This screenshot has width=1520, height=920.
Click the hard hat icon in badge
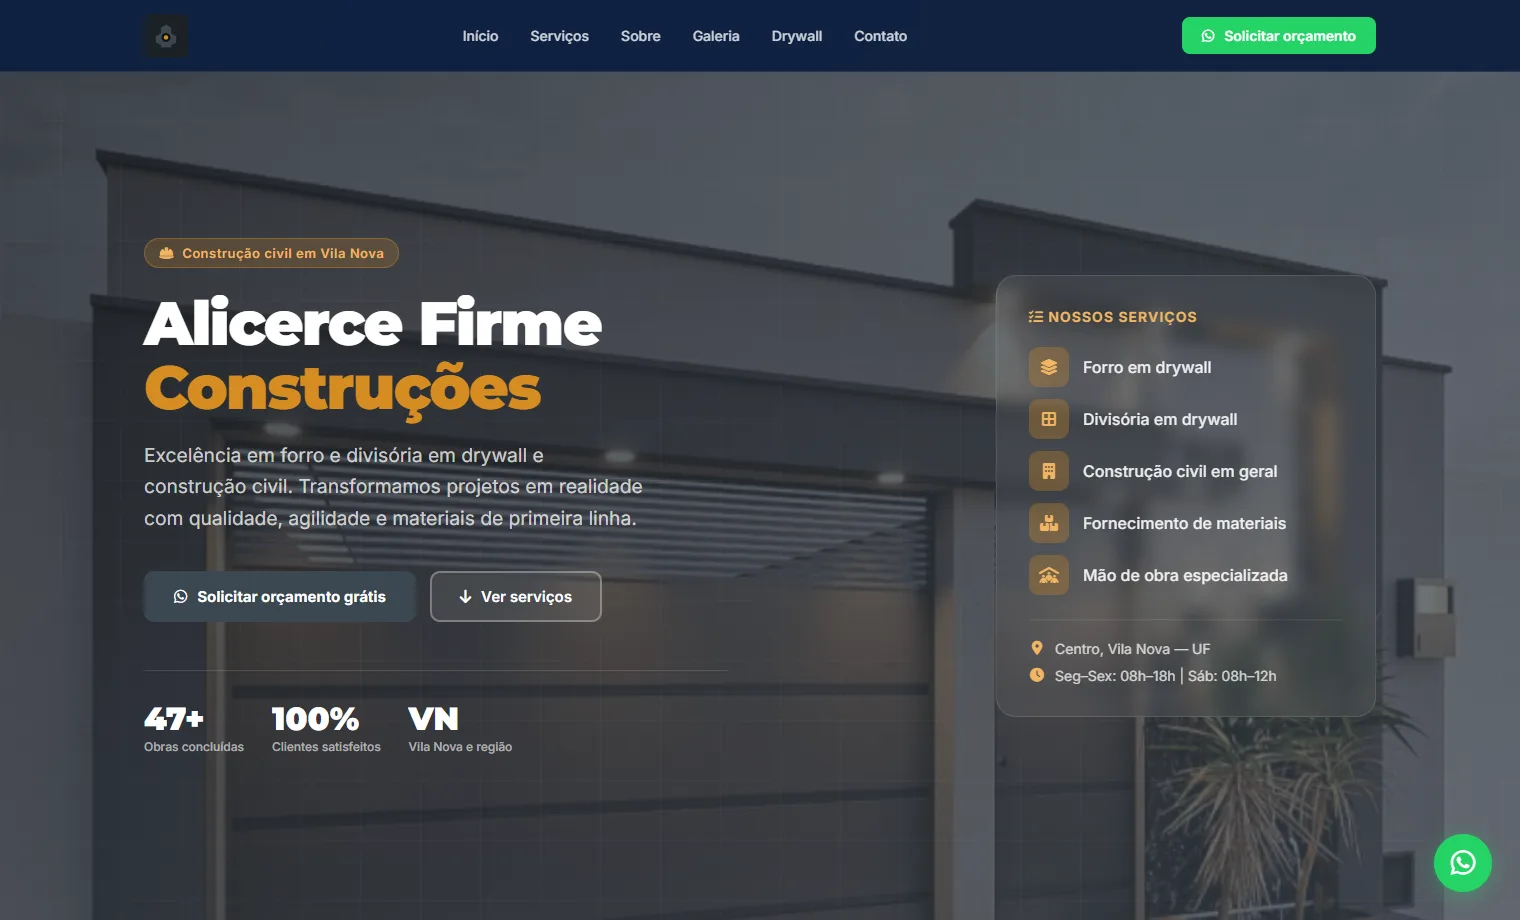click(167, 253)
